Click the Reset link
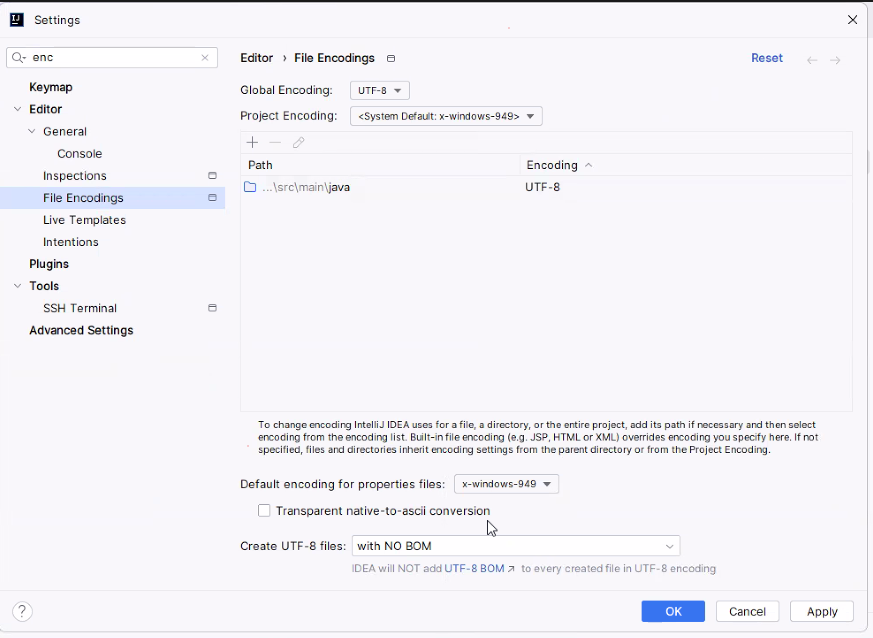This screenshot has width=873, height=638. (x=767, y=58)
